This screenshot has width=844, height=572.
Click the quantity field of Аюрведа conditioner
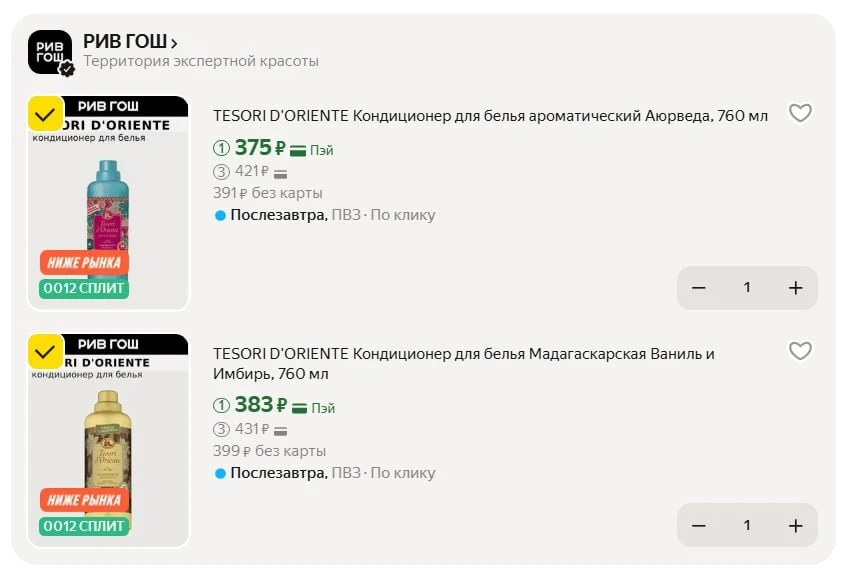(747, 288)
